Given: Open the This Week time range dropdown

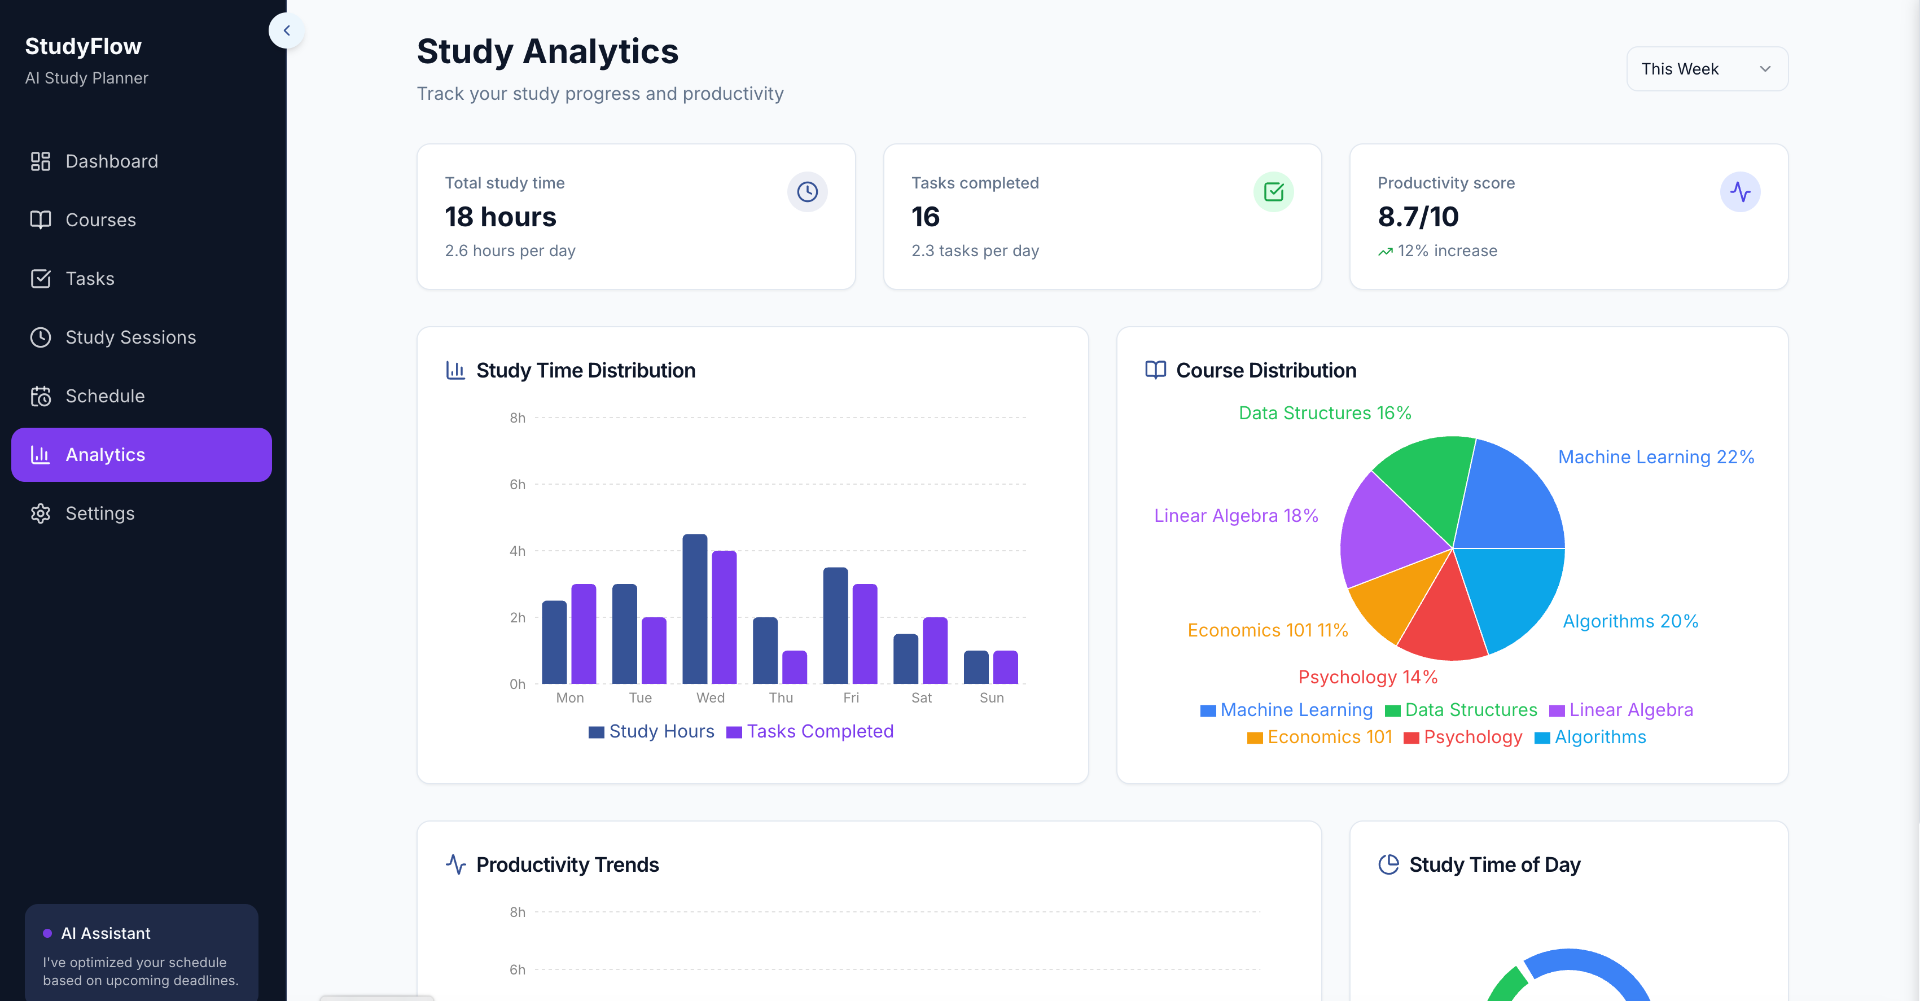Looking at the screenshot, I should pos(1706,69).
